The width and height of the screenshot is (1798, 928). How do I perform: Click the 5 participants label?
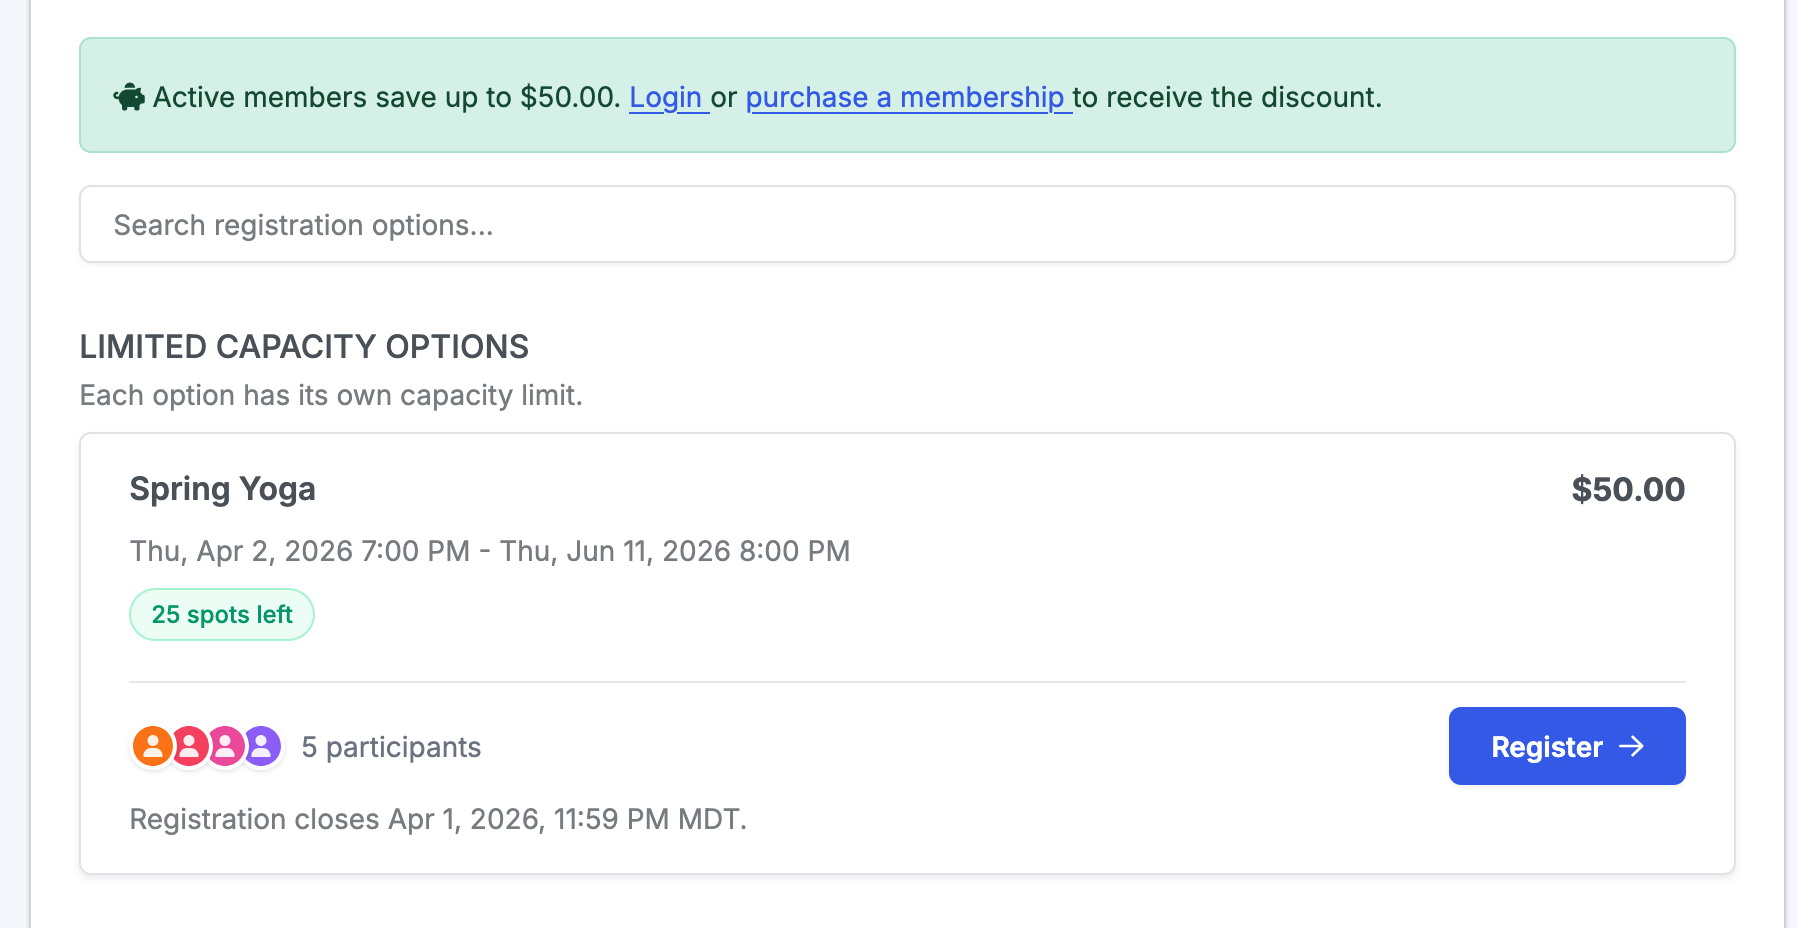pyautogui.click(x=391, y=747)
